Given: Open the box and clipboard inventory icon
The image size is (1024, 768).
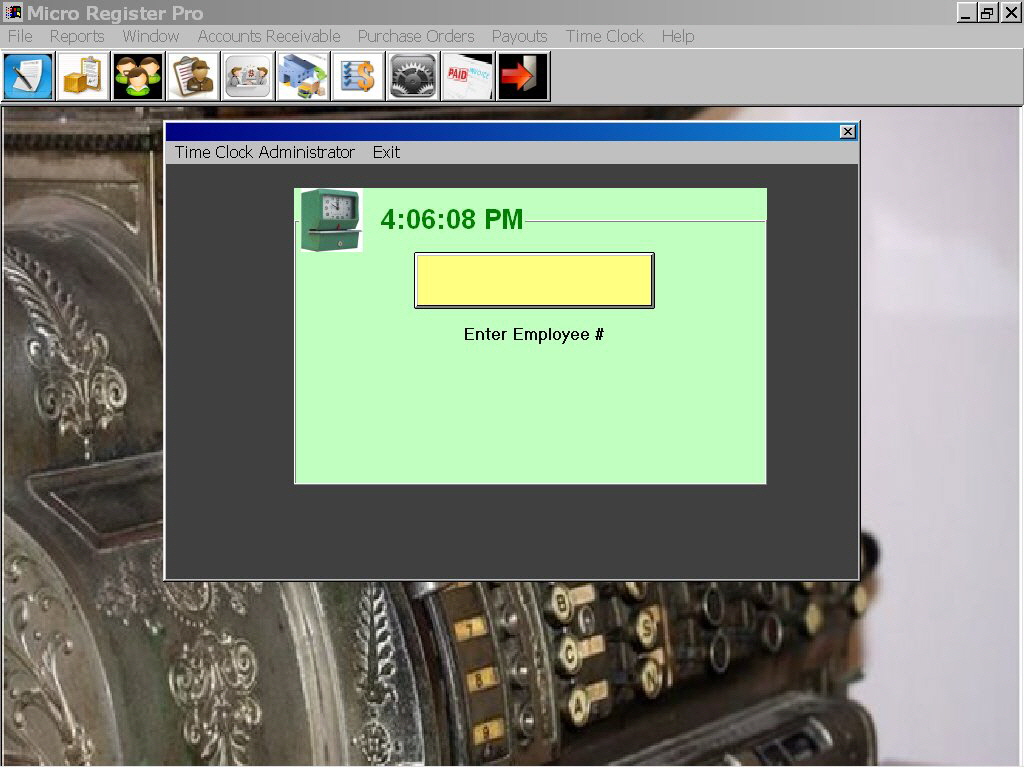Looking at the screenshot, I should pos(83,76).
